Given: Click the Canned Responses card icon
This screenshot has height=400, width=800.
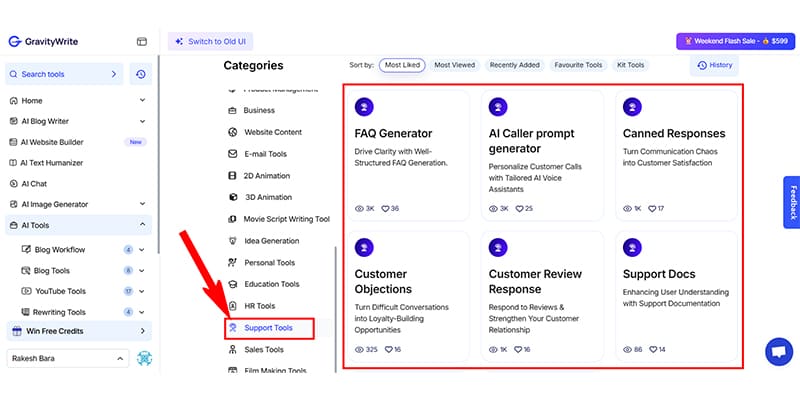Looking at the screenshot, I should [632, 107].
